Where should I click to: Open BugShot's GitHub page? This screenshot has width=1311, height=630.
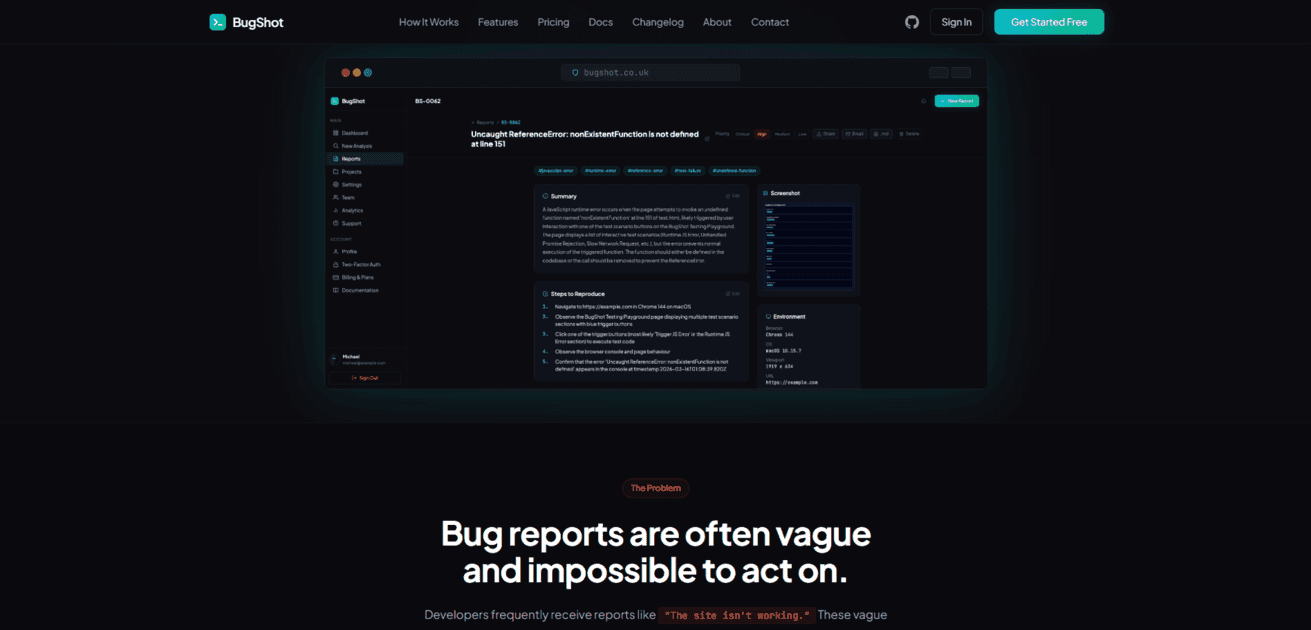(911, 21)
